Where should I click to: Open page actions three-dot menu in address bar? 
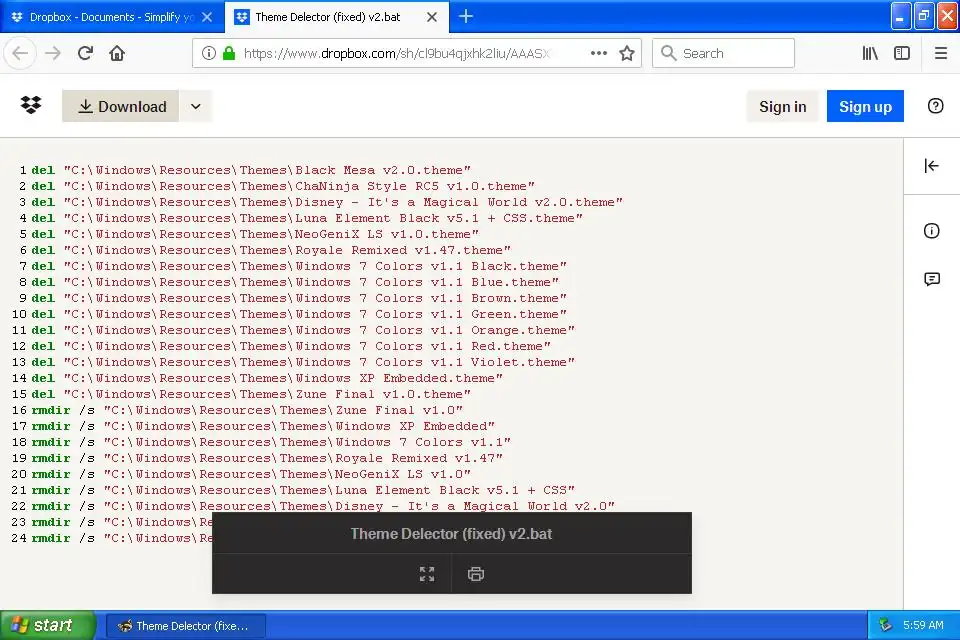point(599,53)
